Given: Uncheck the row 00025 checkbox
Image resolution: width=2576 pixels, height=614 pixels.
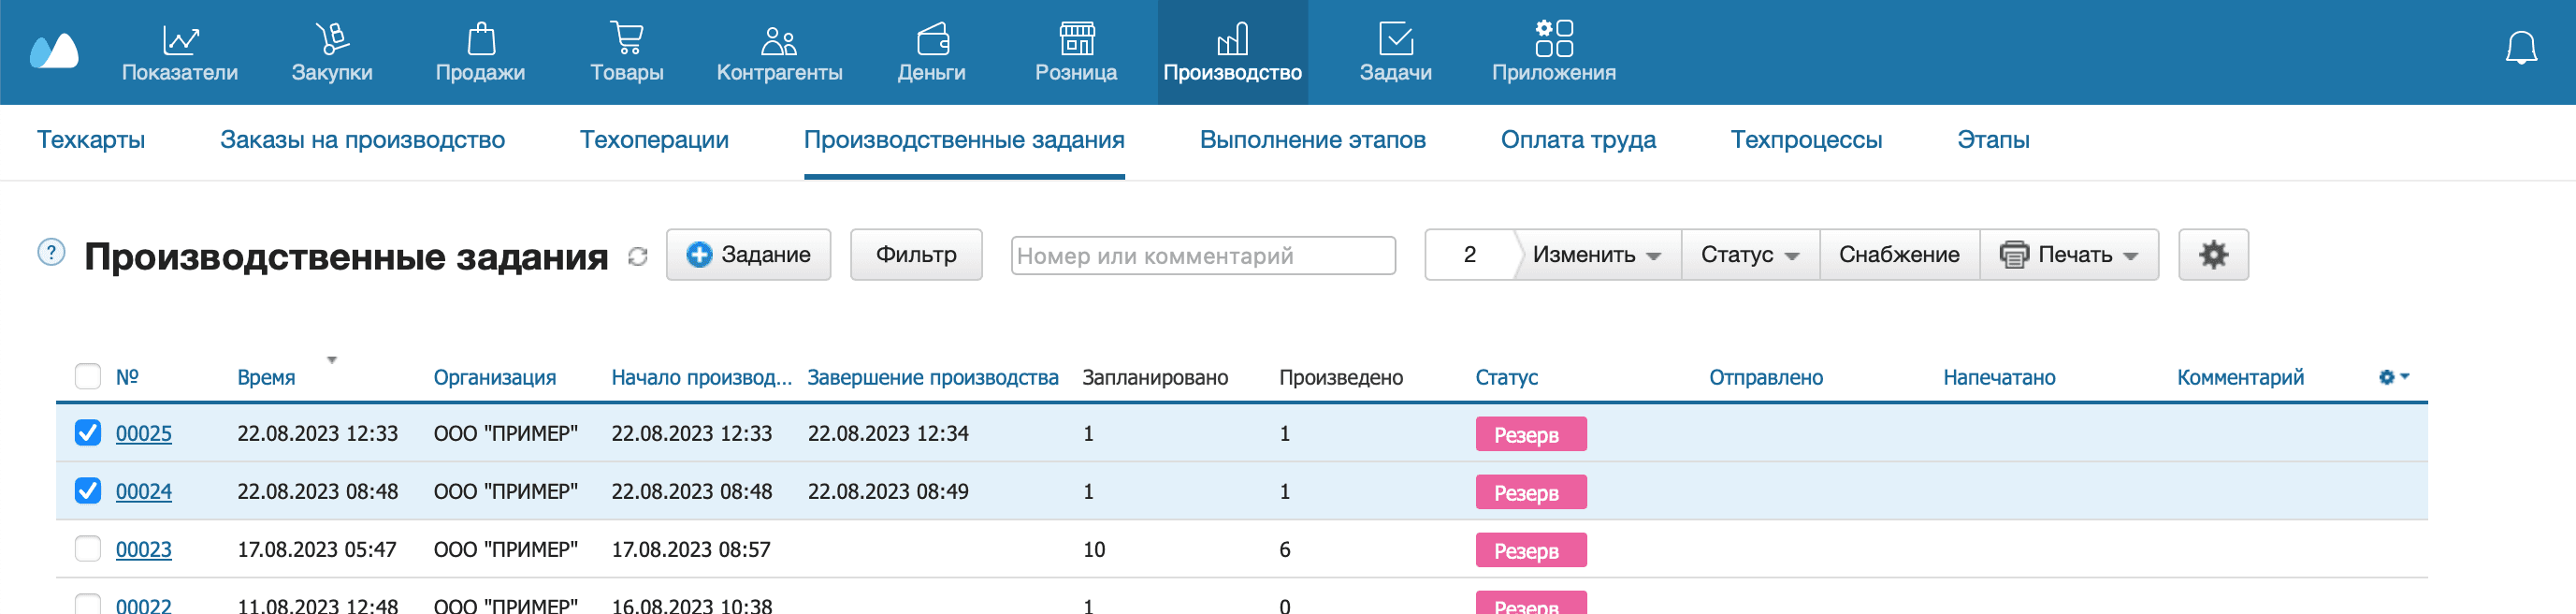Looking at the screenshot, I should tap(88, 432).
